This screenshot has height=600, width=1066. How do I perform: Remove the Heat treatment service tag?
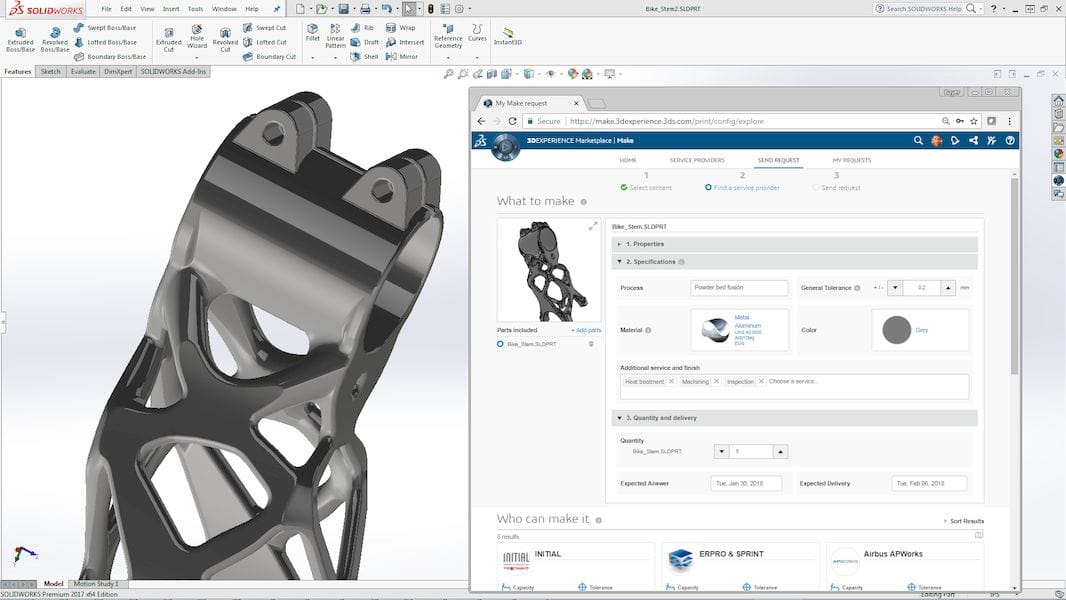671,381
